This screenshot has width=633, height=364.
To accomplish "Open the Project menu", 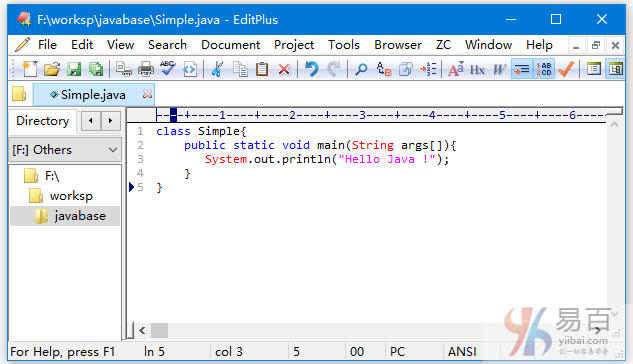I will pos(294,45).
